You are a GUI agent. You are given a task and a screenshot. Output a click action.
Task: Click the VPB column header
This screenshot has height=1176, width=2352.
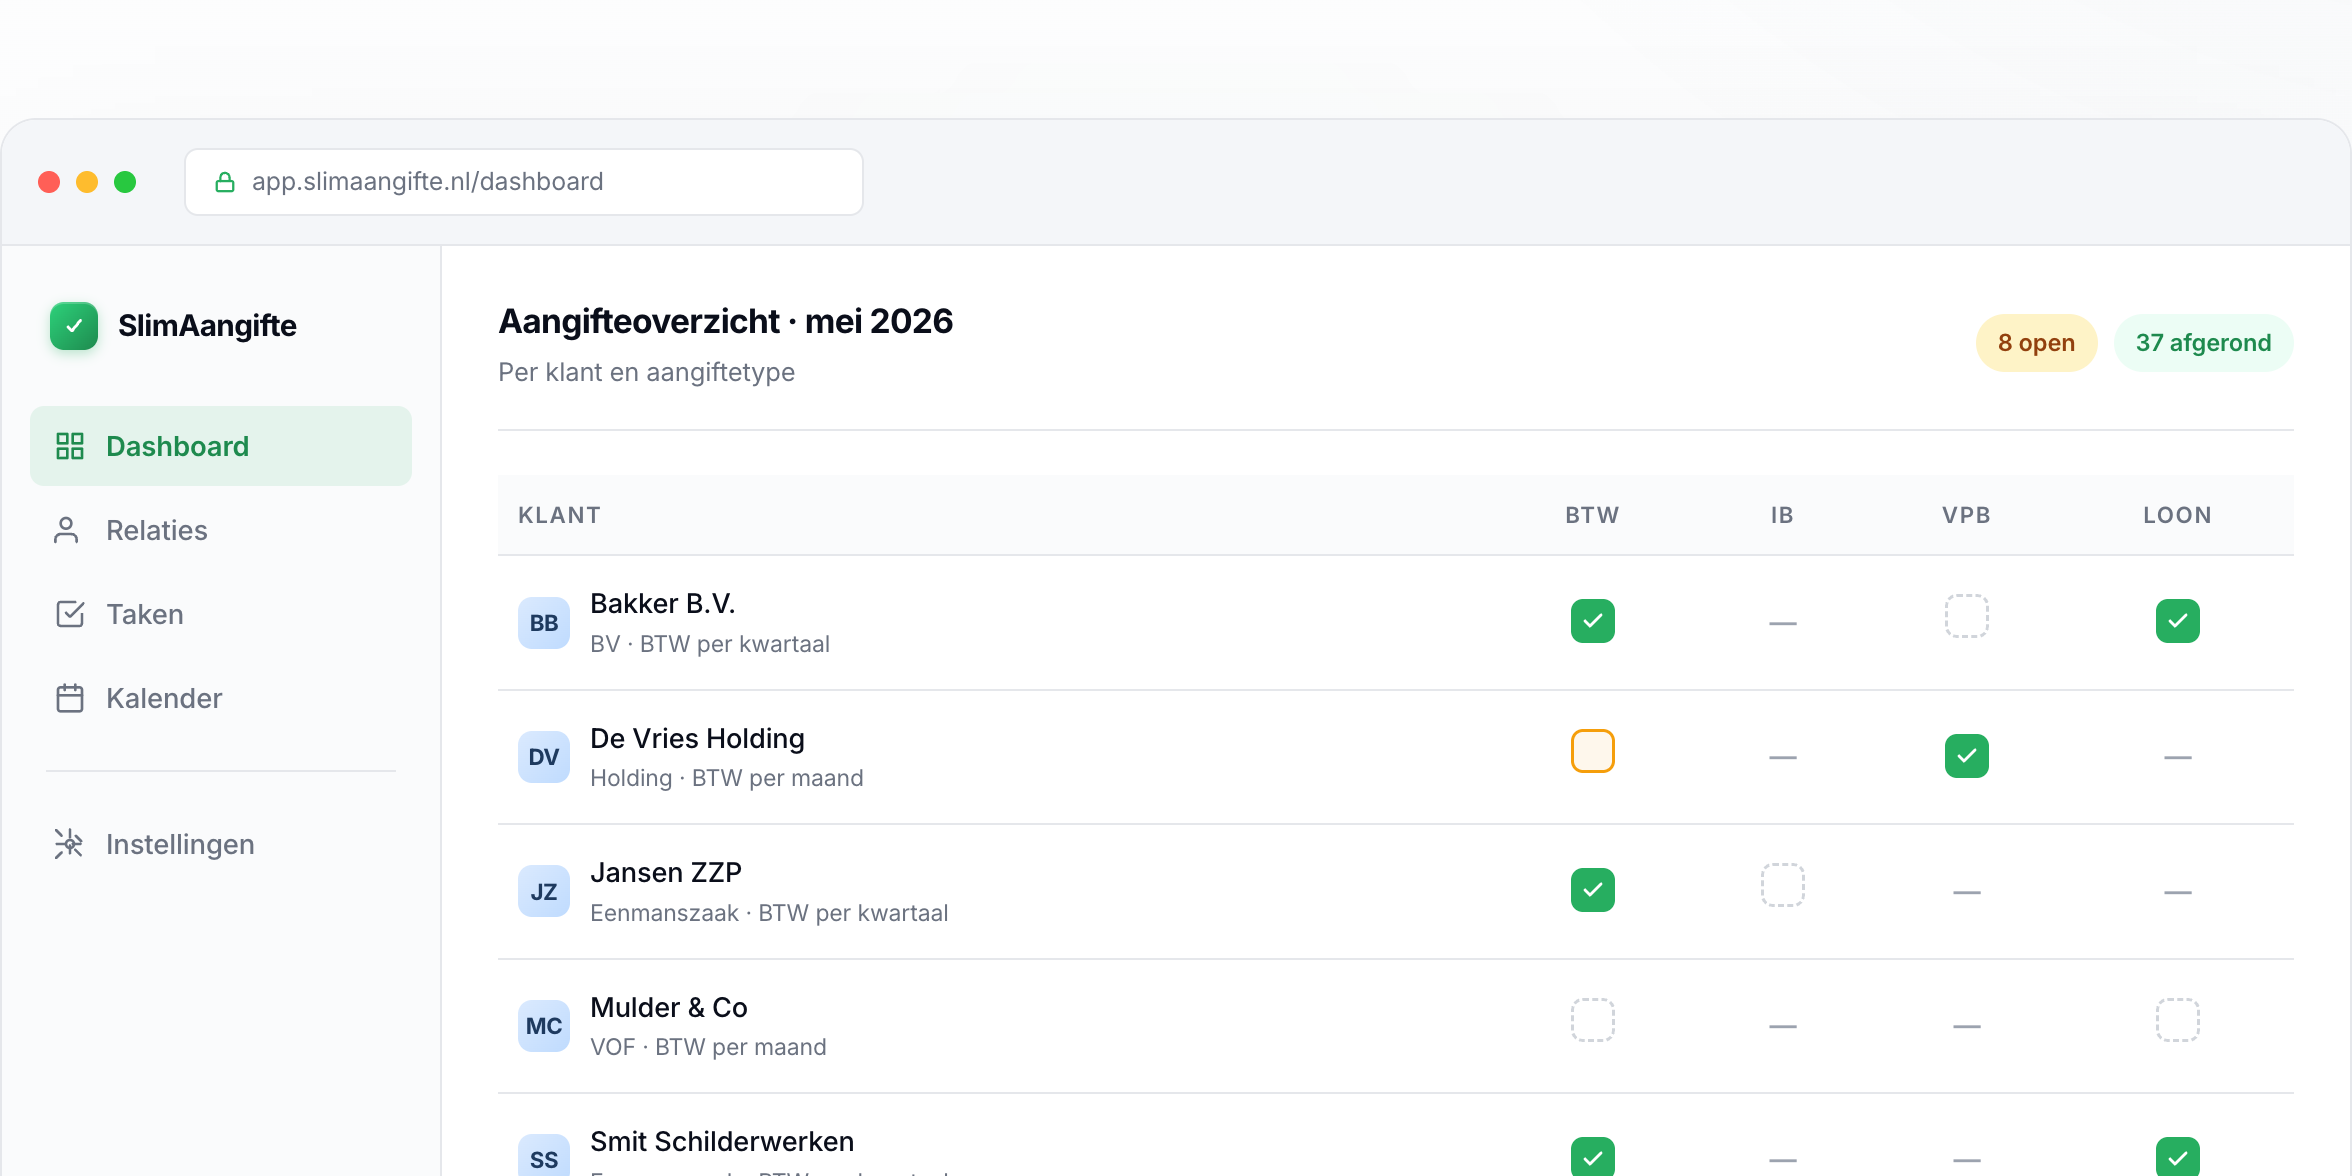(1967, 515)
